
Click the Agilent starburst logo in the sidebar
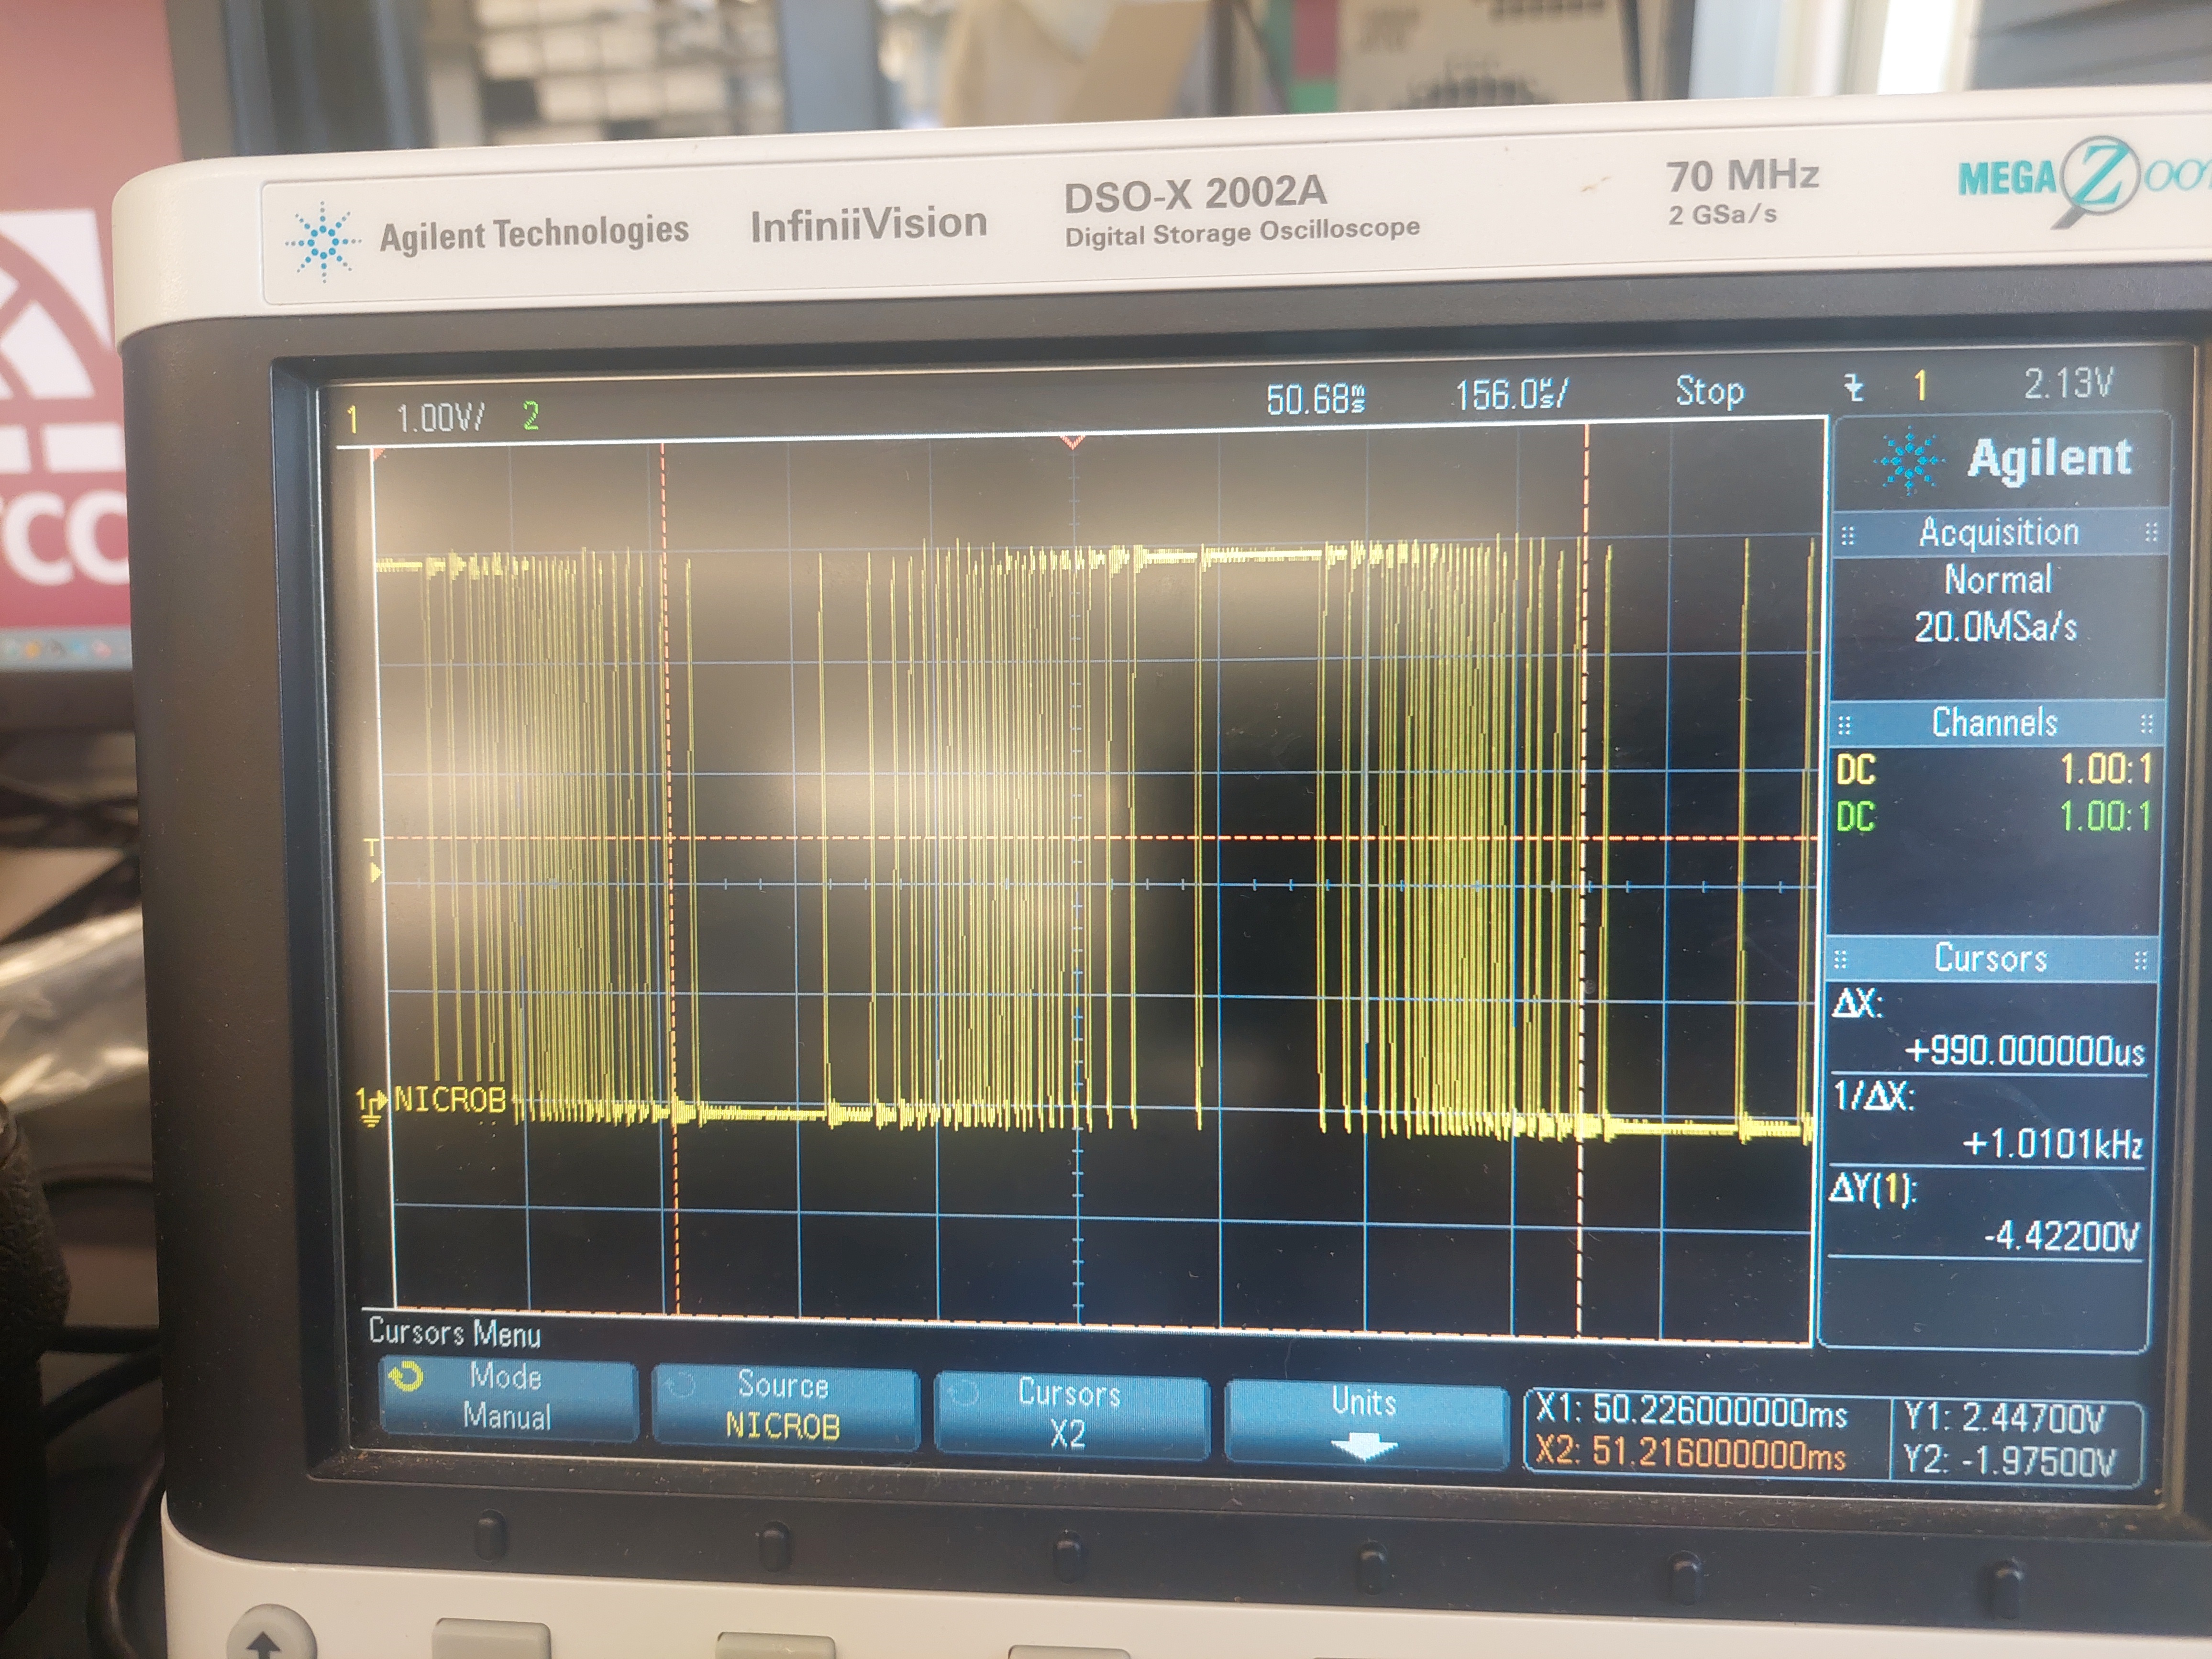point(1910,461)
